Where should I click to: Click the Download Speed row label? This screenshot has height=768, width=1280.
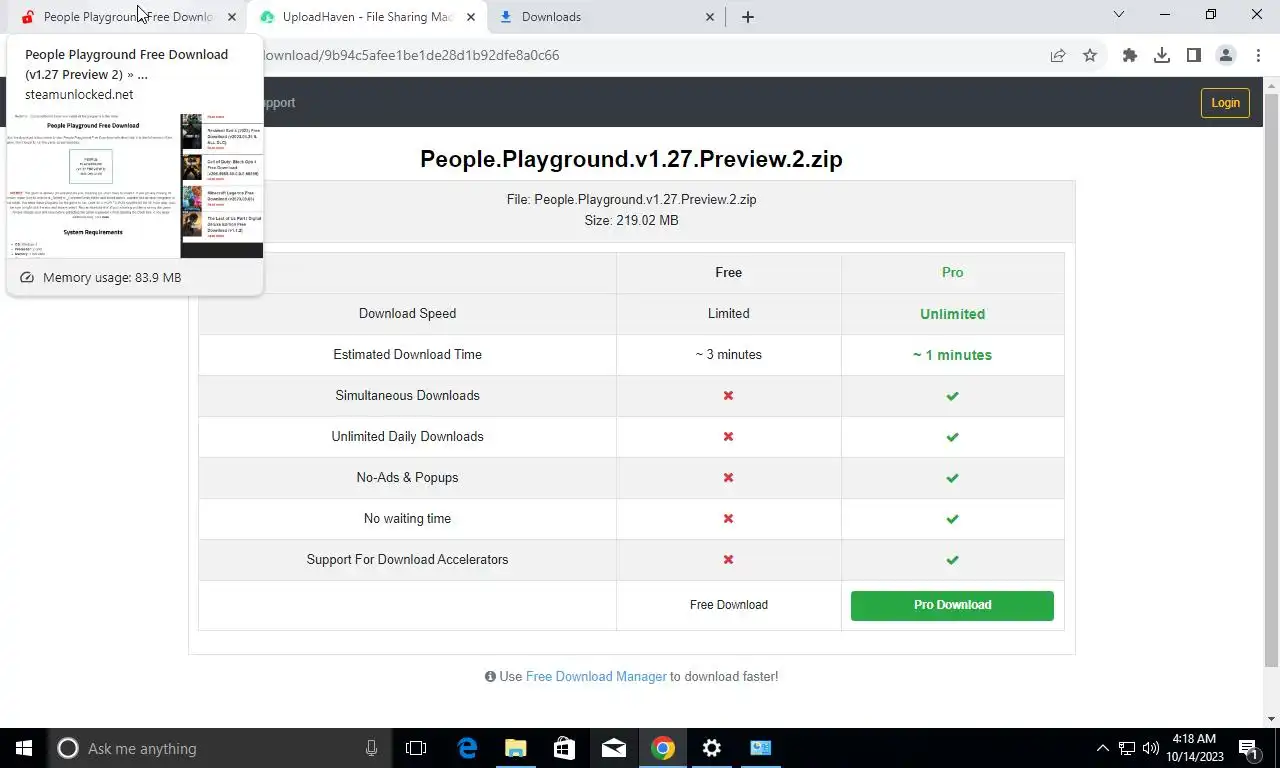407,314
